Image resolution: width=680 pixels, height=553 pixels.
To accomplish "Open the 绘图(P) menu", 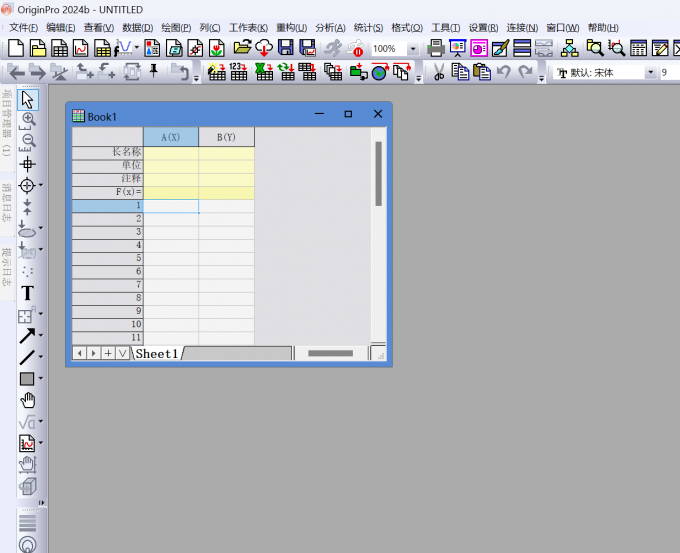I will click(x=176, y=28).
